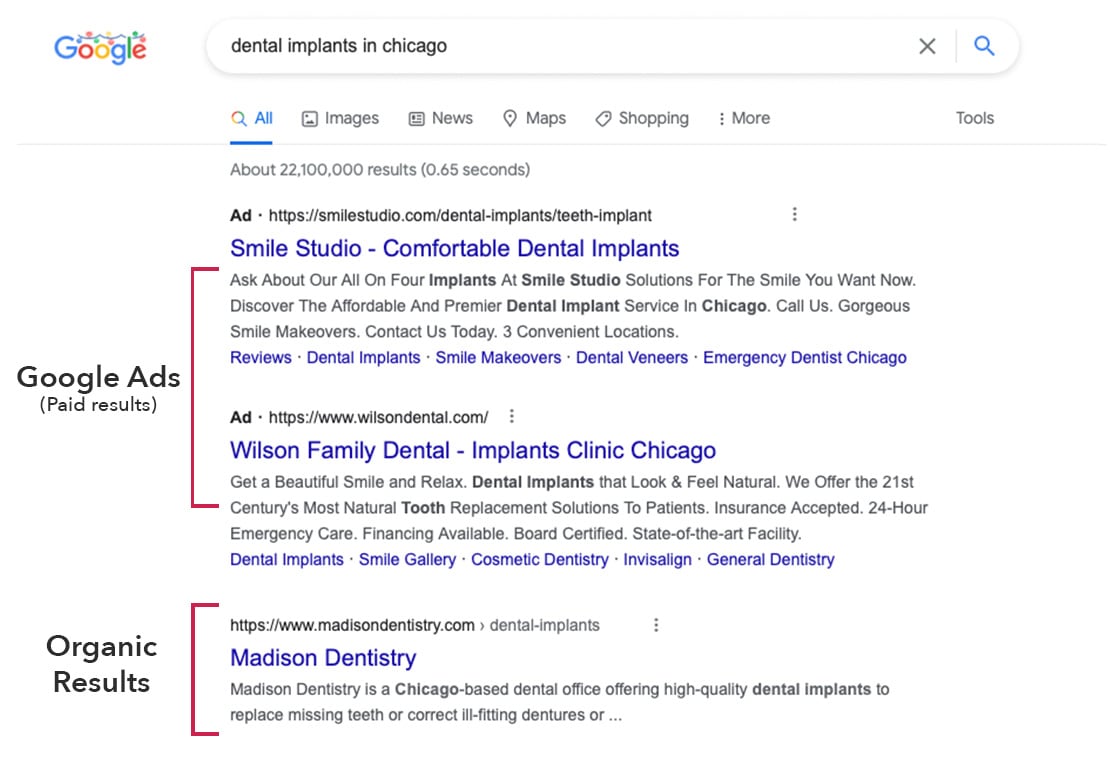Click the Images tab picture icon
1110x760 pixels.
pyautogui.click(x=309, y=119)
